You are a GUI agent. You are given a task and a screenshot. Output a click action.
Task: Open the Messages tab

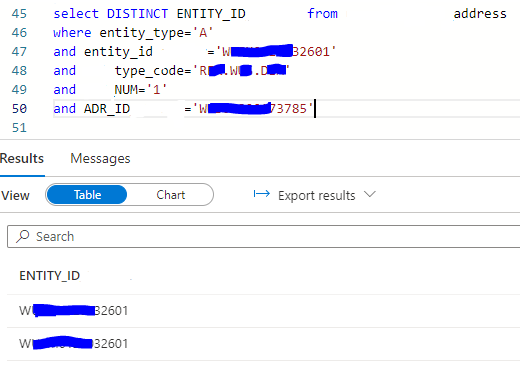100,158
